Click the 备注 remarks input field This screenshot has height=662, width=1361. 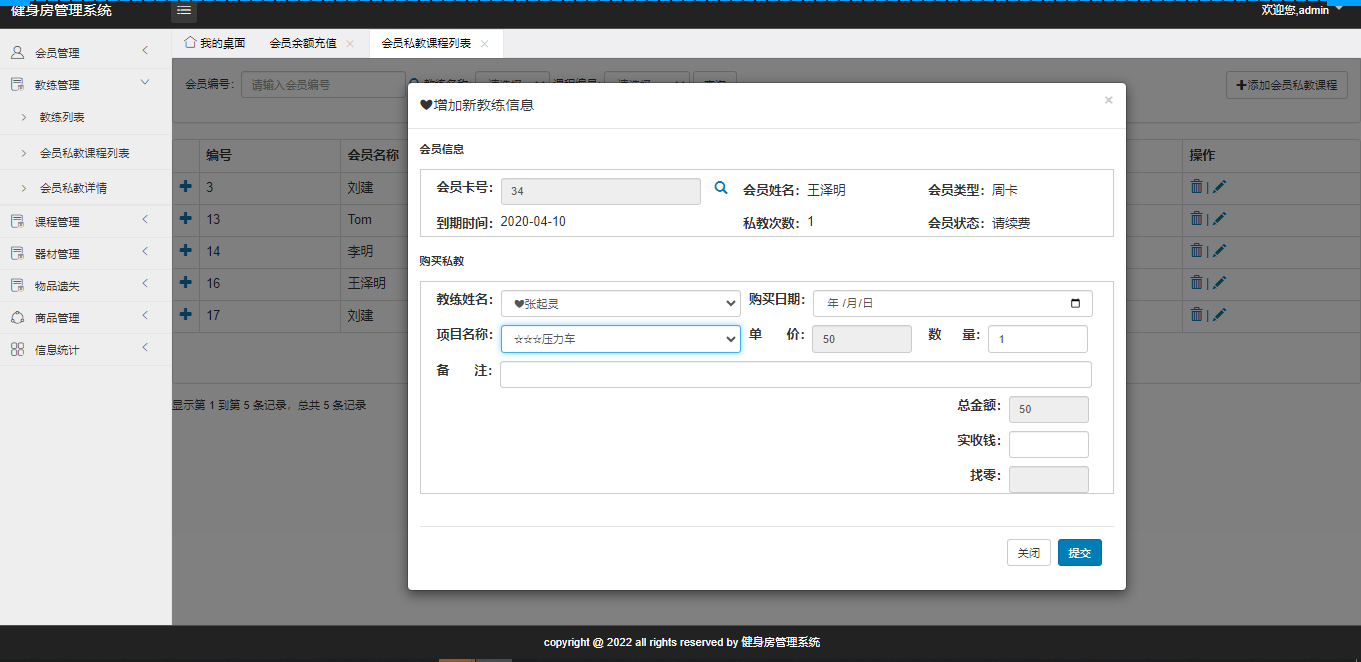pos(796,374)
